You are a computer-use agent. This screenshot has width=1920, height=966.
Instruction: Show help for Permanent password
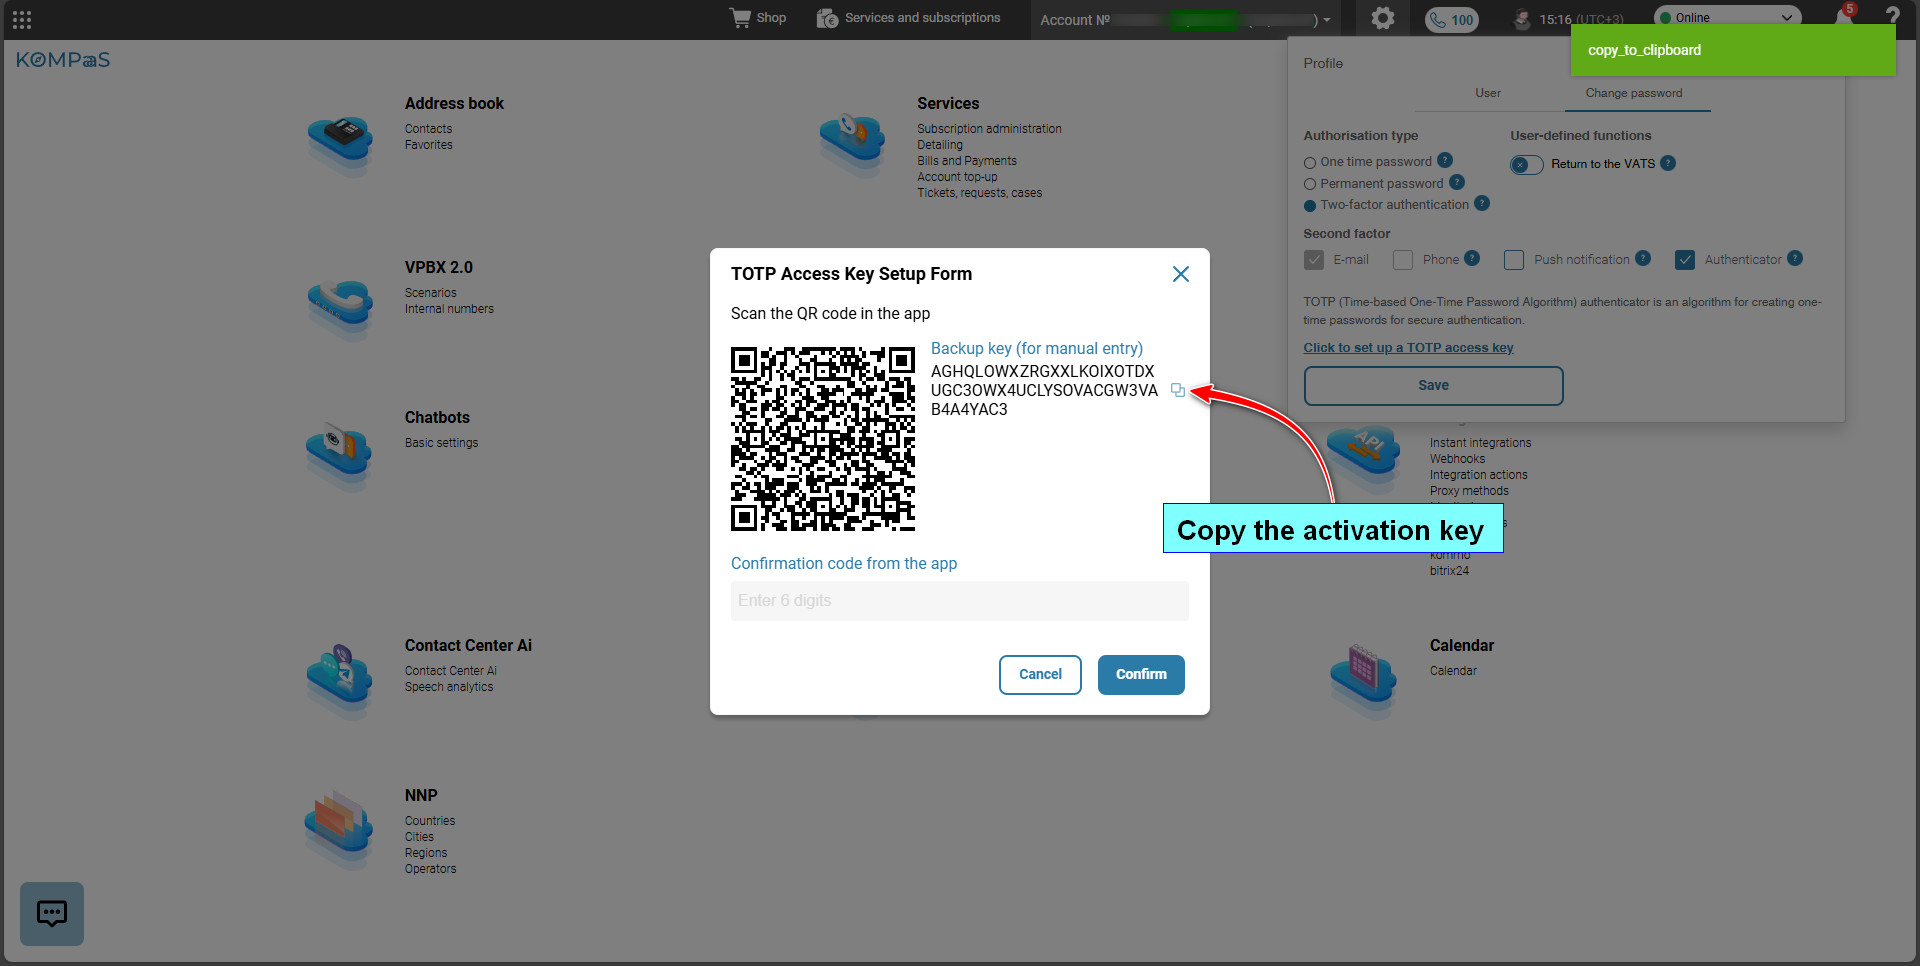coord(1457,182)
